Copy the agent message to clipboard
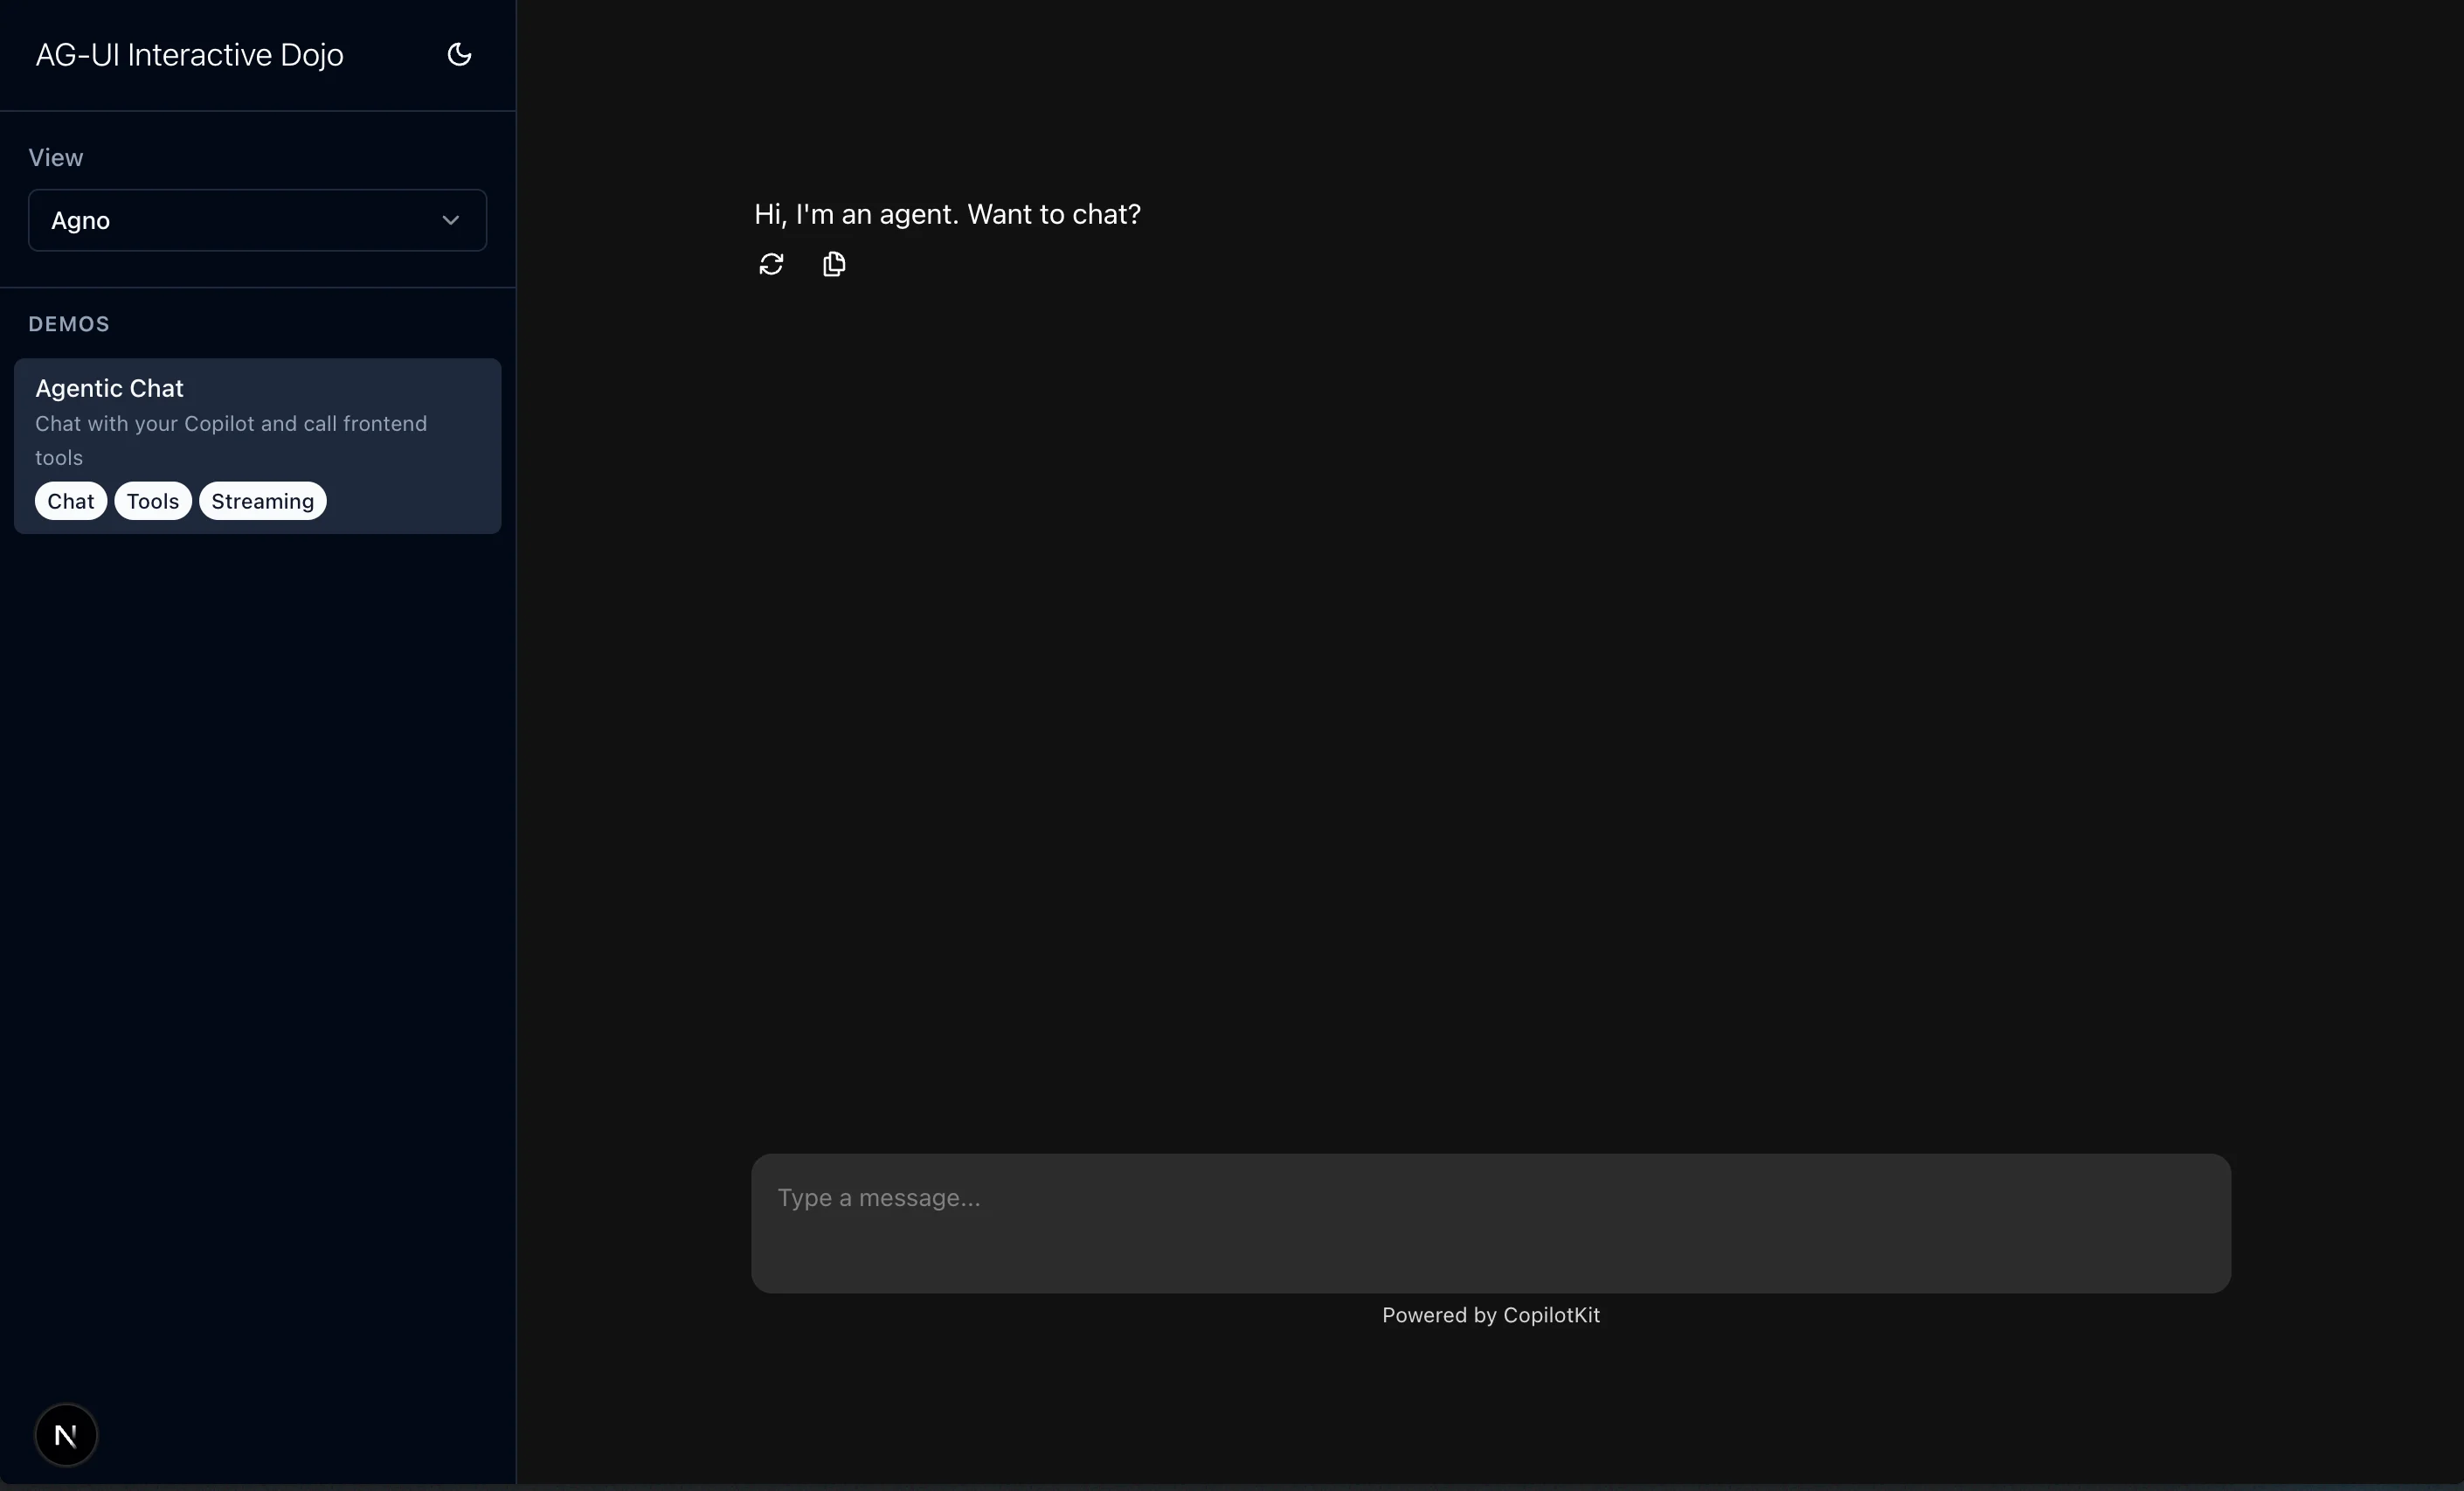The image size is (2464, 1491). 834,264
